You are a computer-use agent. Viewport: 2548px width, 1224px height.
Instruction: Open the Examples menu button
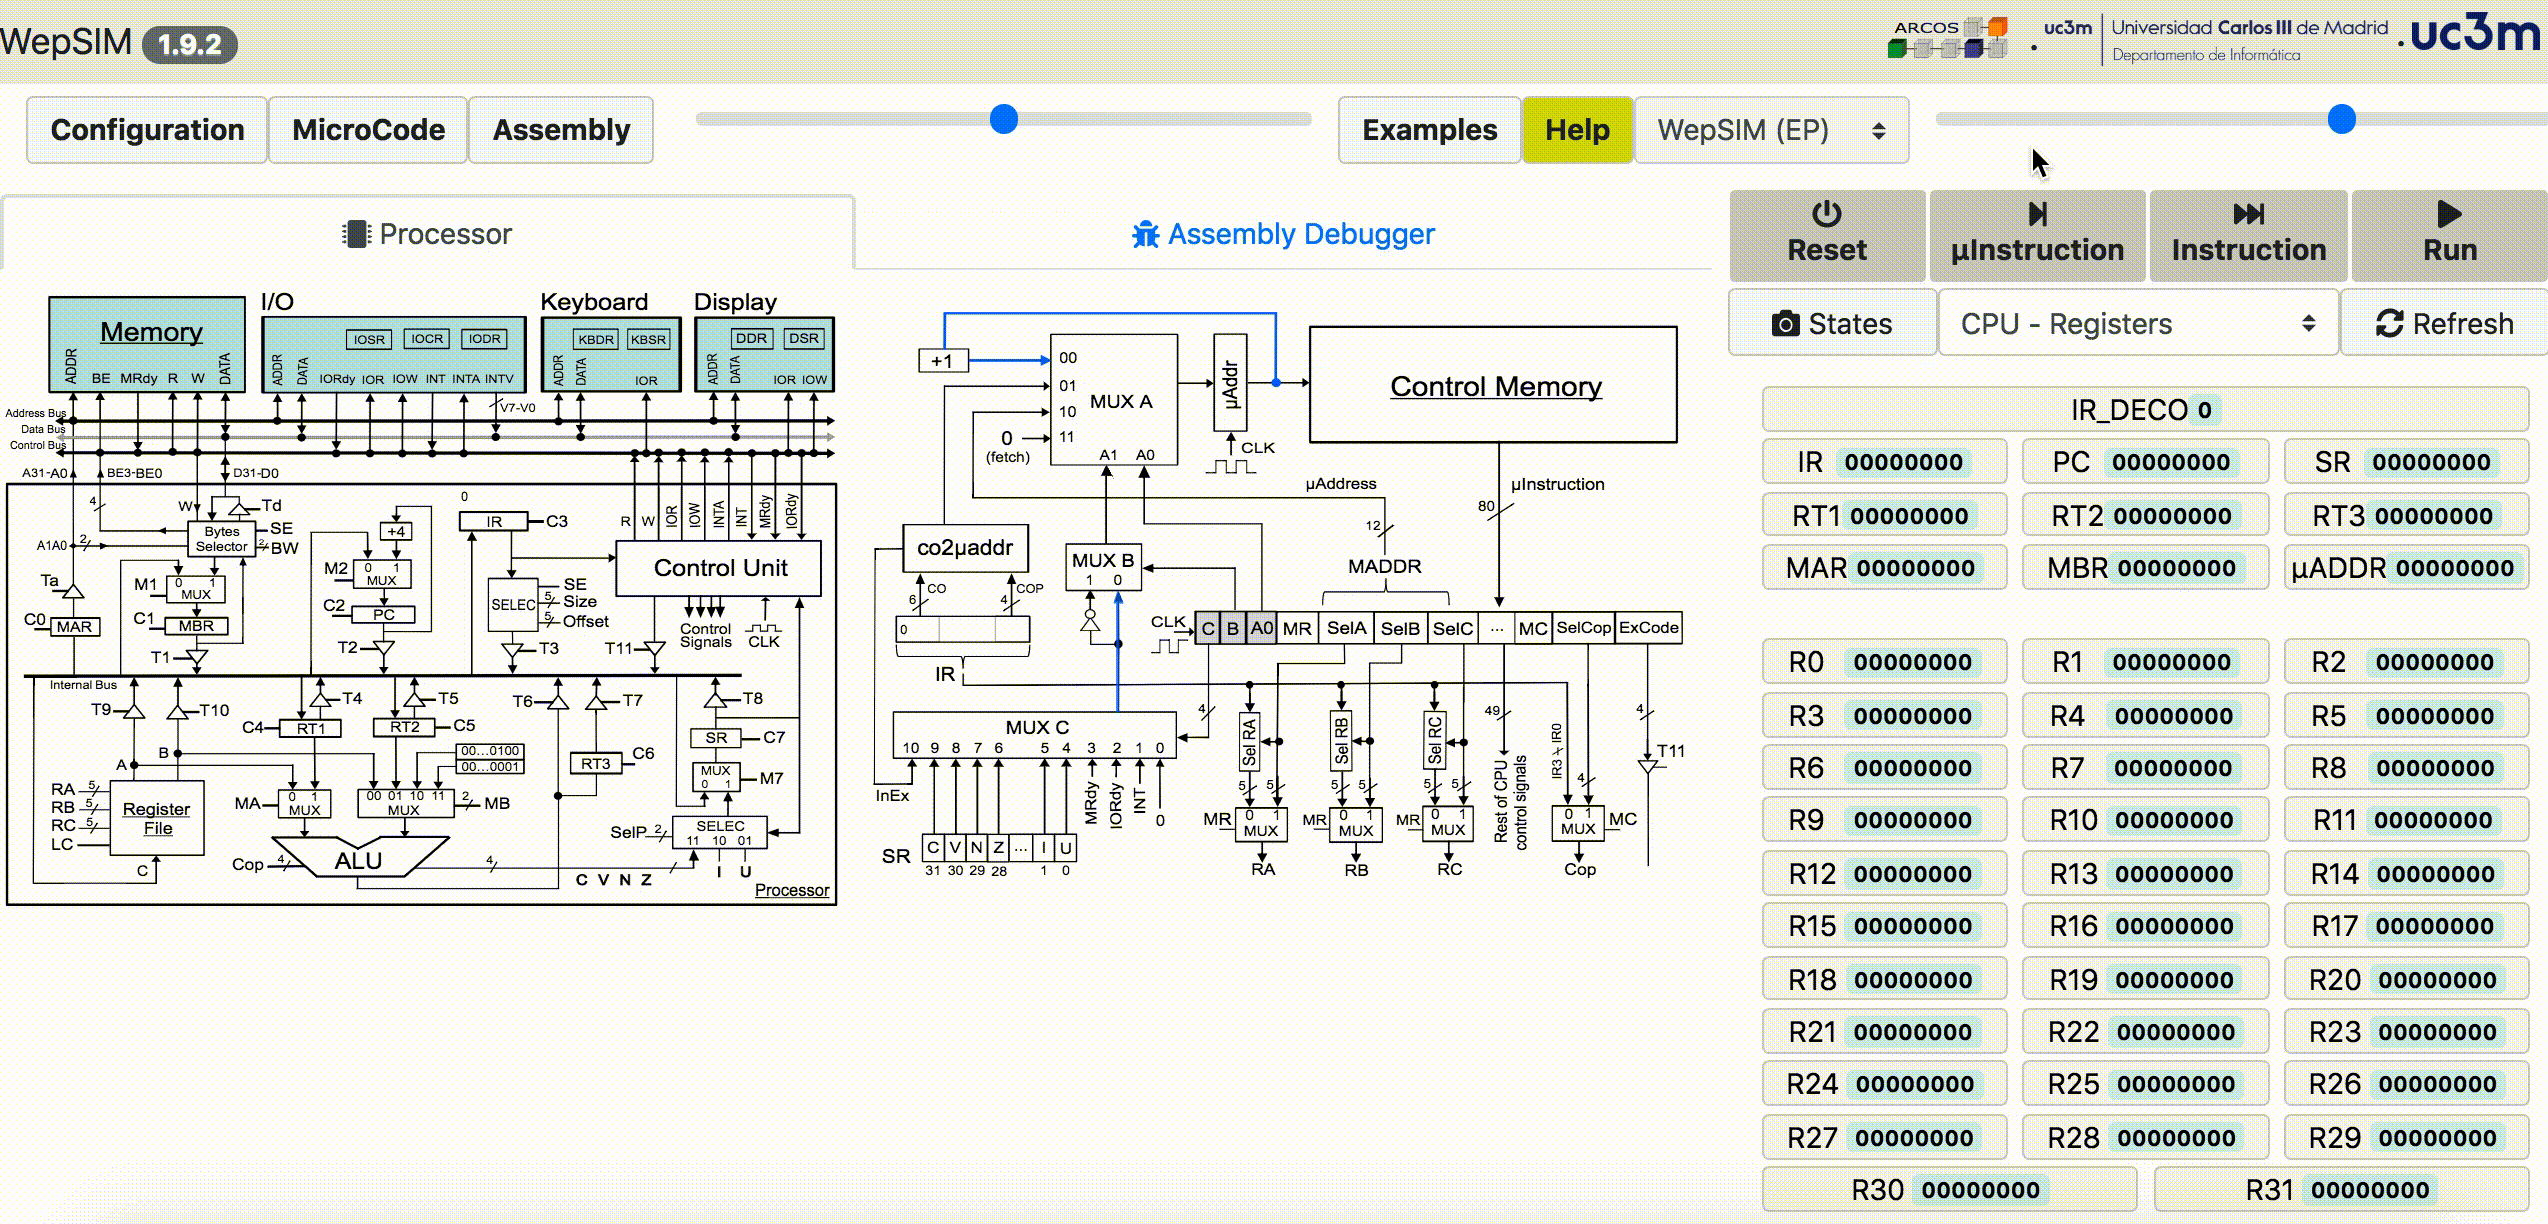[1429, 130]
